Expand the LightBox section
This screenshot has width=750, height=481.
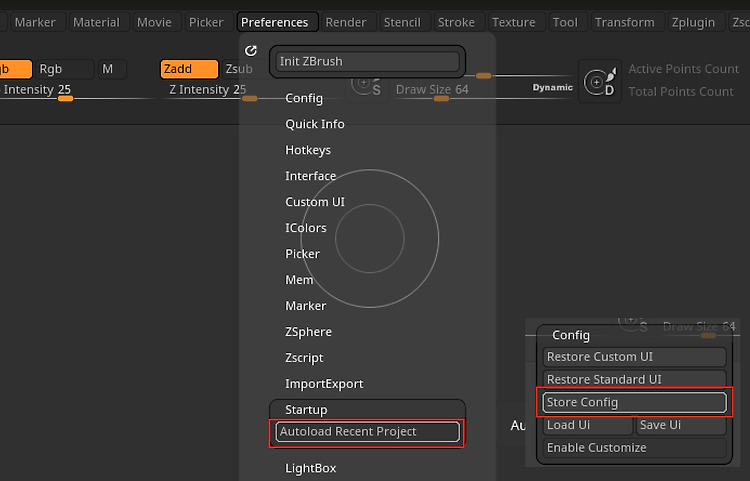click(310, 468)
